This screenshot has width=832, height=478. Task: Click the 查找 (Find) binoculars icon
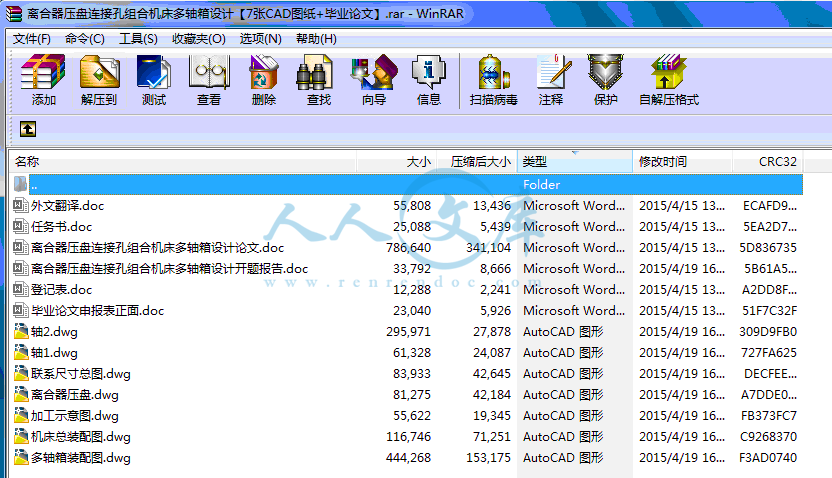(314, 72)
